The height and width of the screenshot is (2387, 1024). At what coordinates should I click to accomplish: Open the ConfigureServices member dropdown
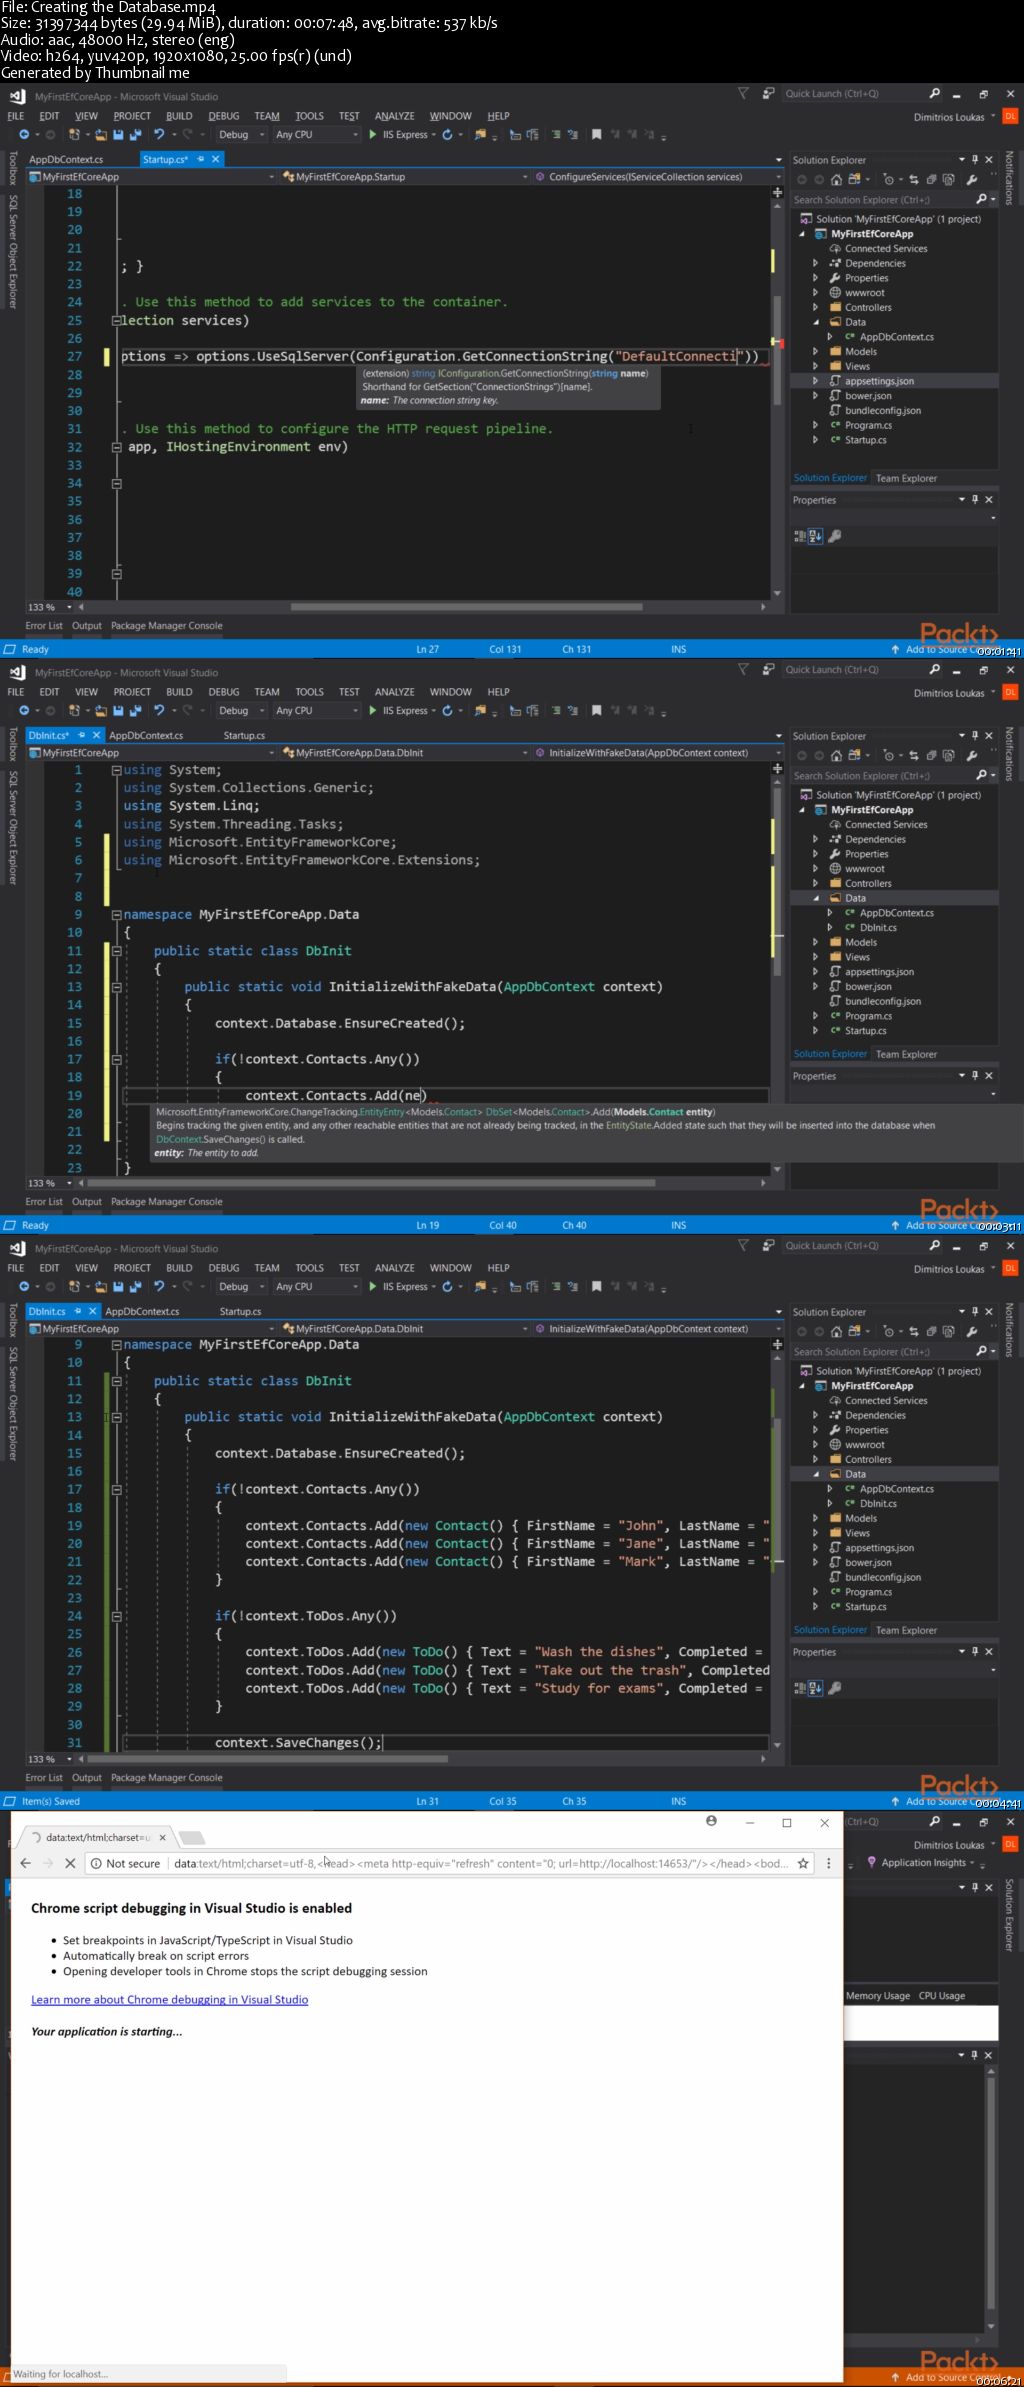coord(657,177)
